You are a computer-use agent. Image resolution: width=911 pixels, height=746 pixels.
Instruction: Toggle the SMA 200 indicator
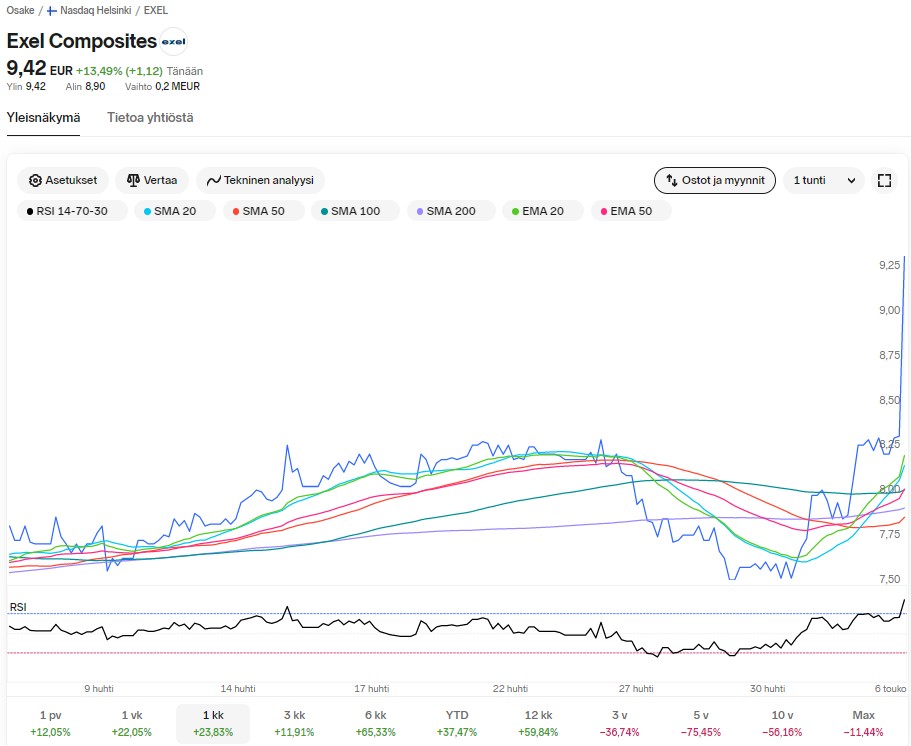[451, 211]
